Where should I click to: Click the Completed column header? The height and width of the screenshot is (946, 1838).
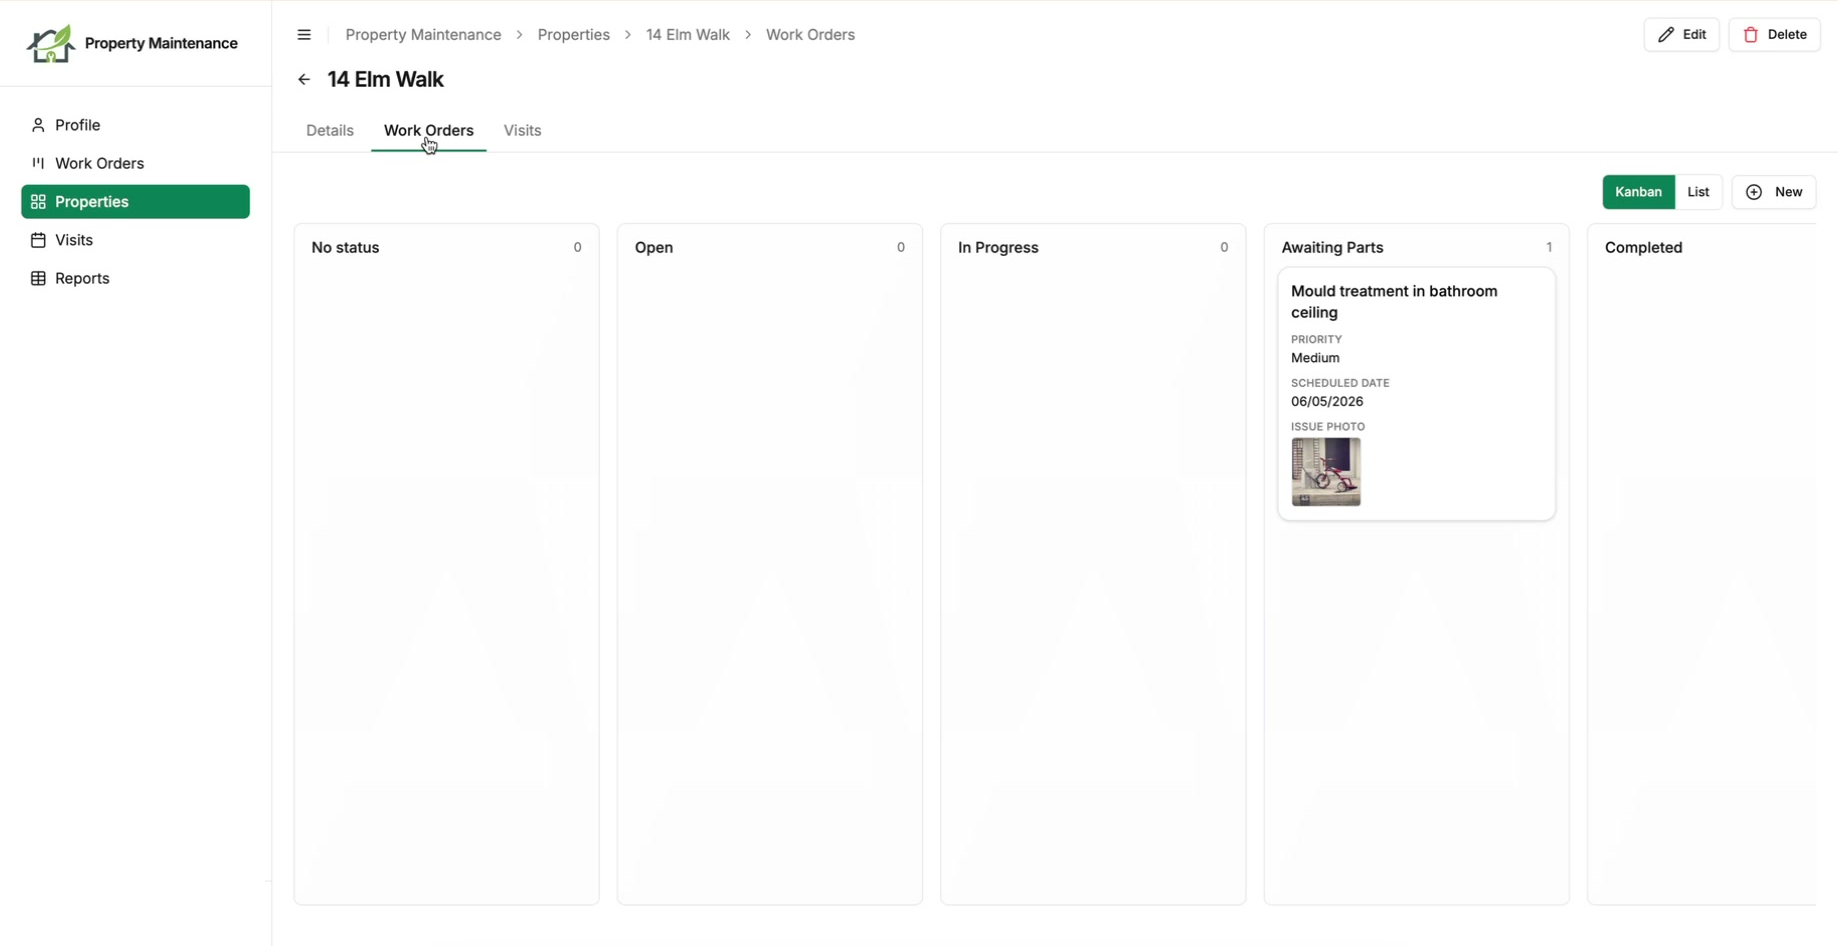pyautogui.click(x=1643, y=248)
